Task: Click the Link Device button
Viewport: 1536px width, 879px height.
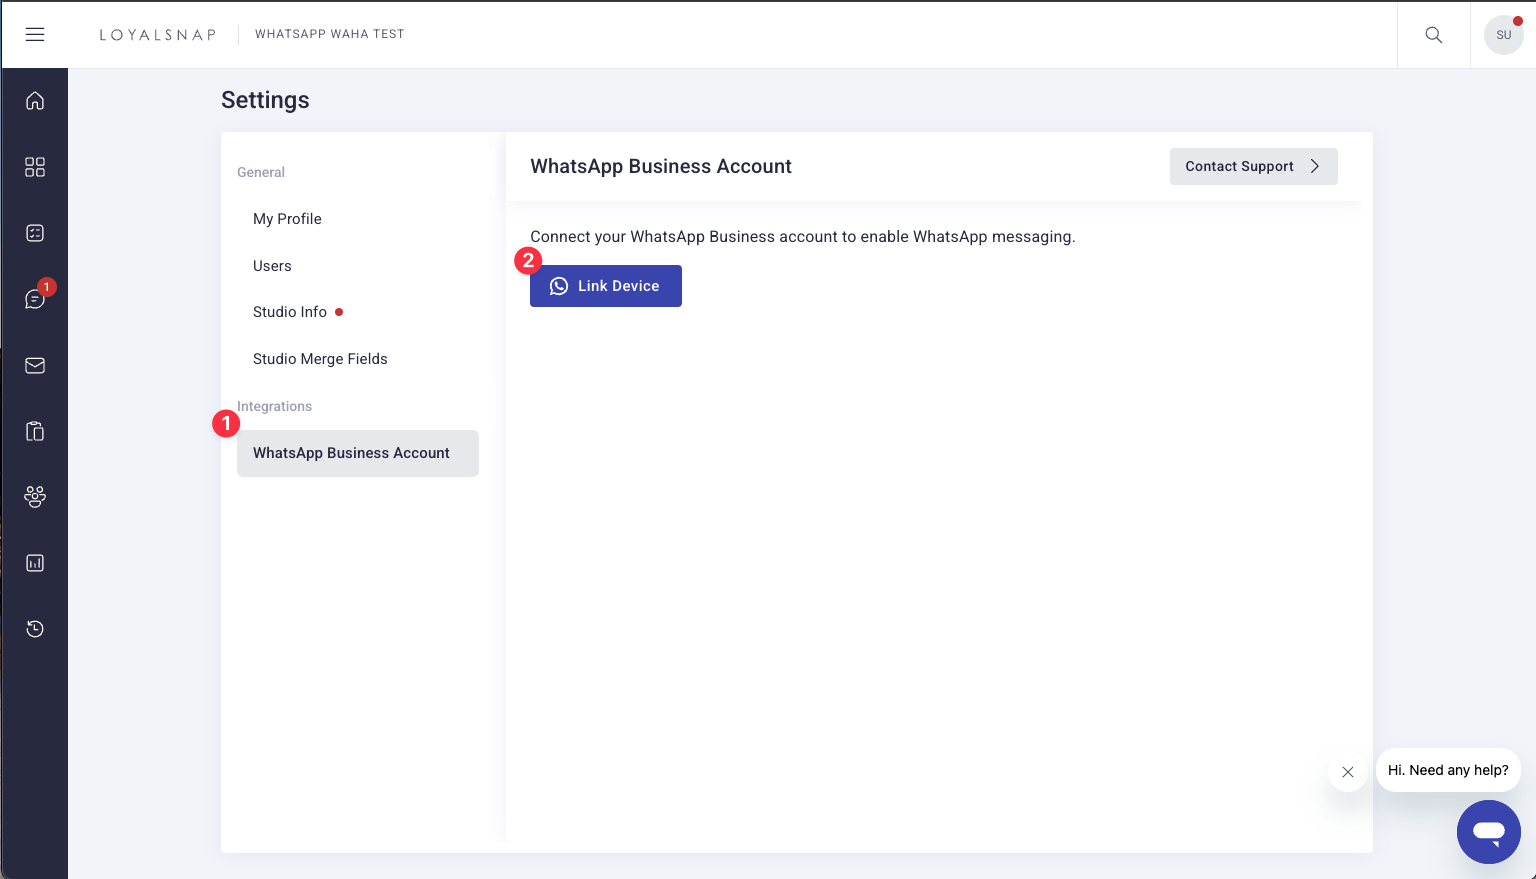Action: tap(605, 286)
